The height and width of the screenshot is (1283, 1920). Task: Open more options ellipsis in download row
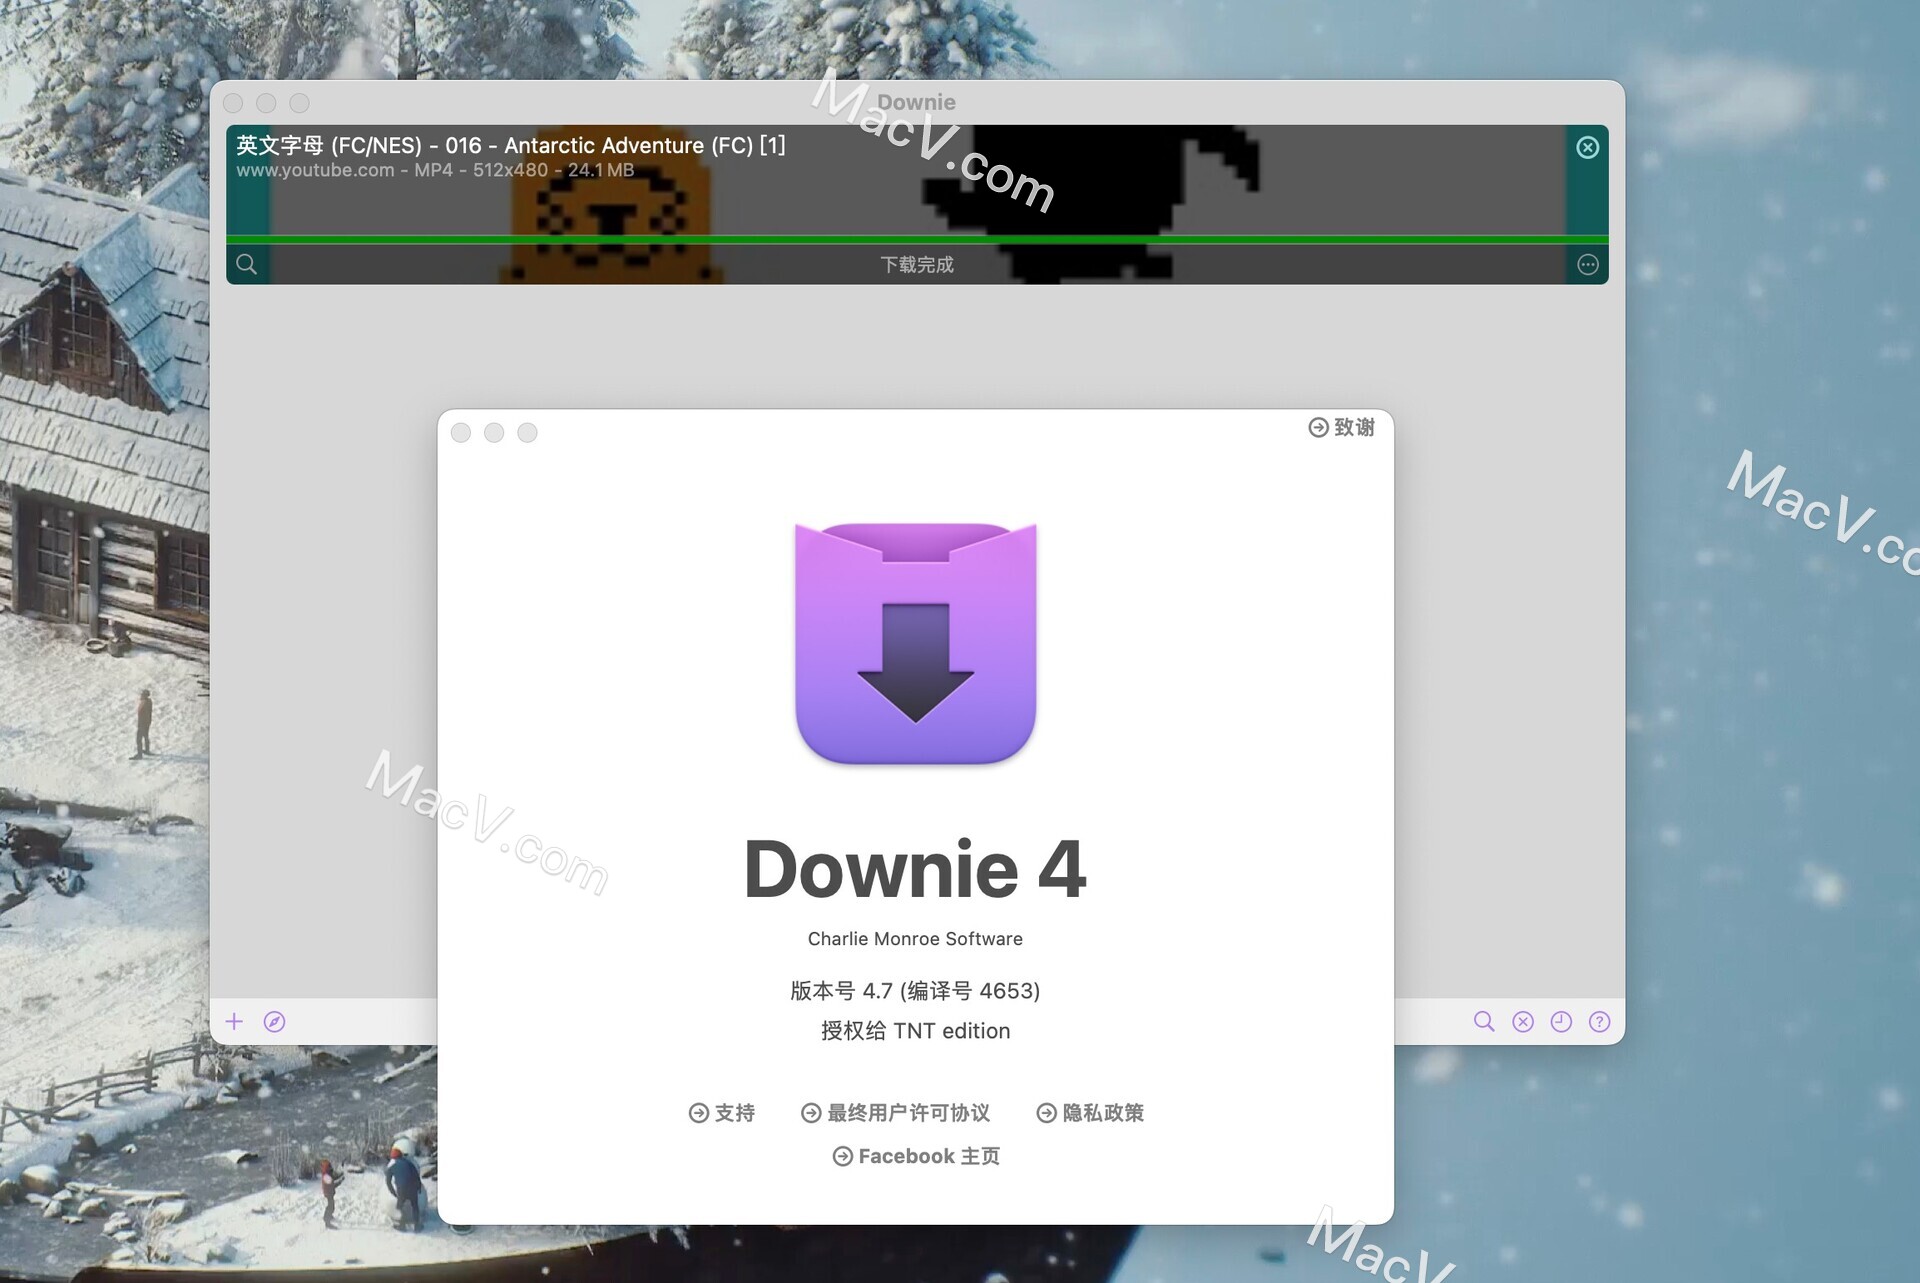point(1587,264)
